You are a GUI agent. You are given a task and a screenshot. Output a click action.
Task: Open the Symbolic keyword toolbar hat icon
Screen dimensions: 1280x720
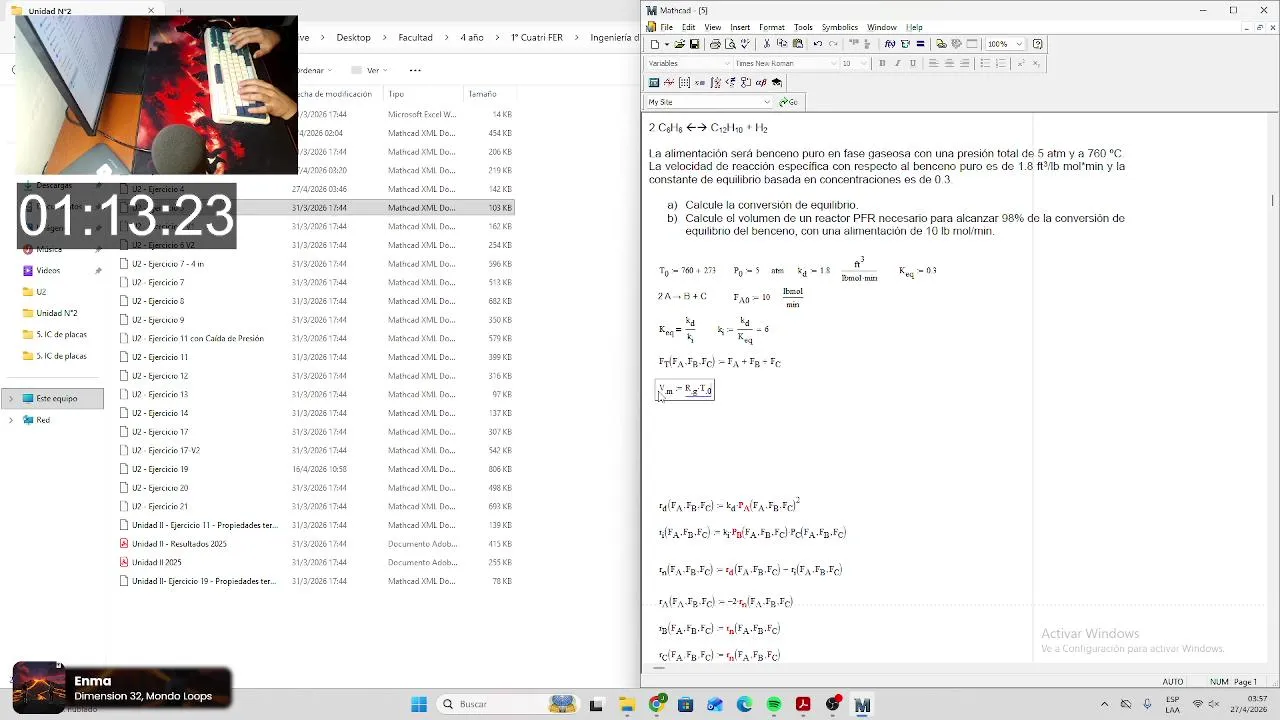[x=776, y=82]
